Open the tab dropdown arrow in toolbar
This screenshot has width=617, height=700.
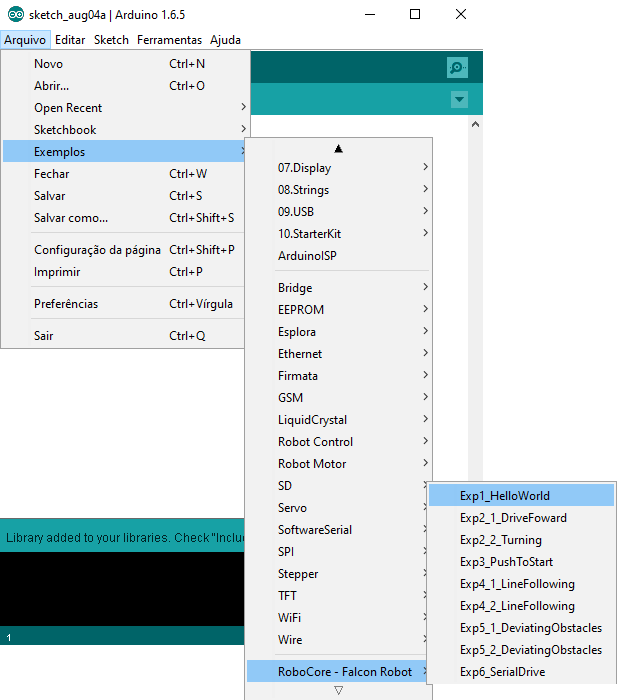(x=459, y=99)
